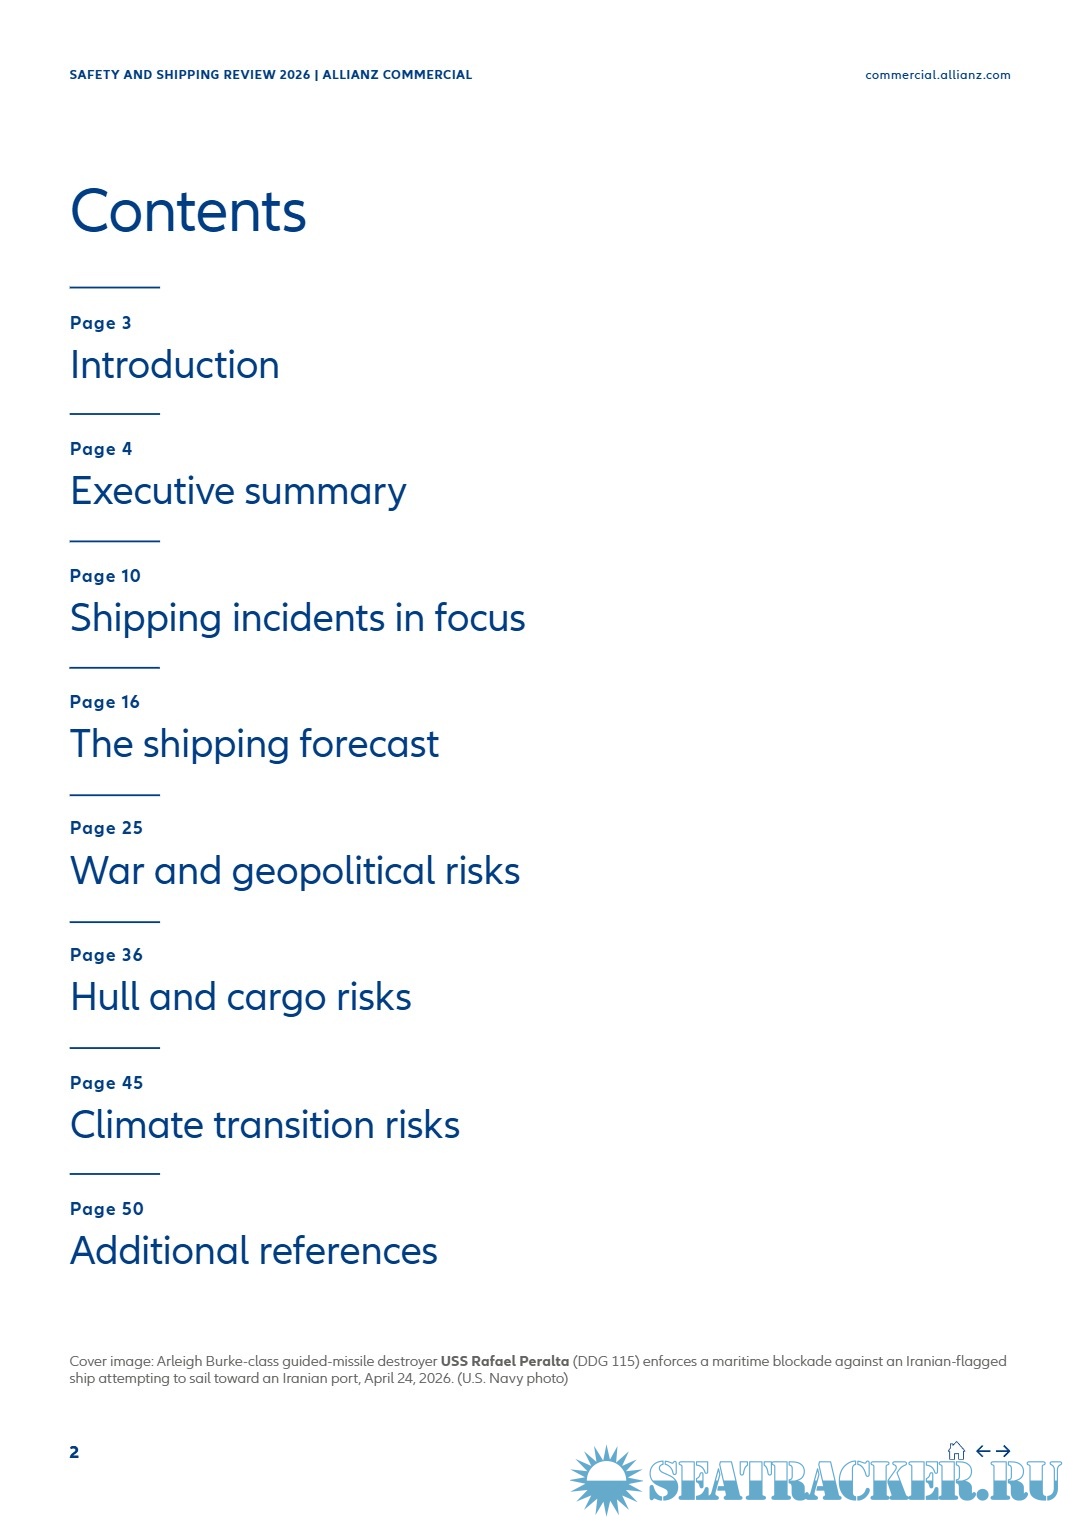Click the home icon in footer
This screenshot has height=1527, width=1080.
click(x=956, y=1450)
